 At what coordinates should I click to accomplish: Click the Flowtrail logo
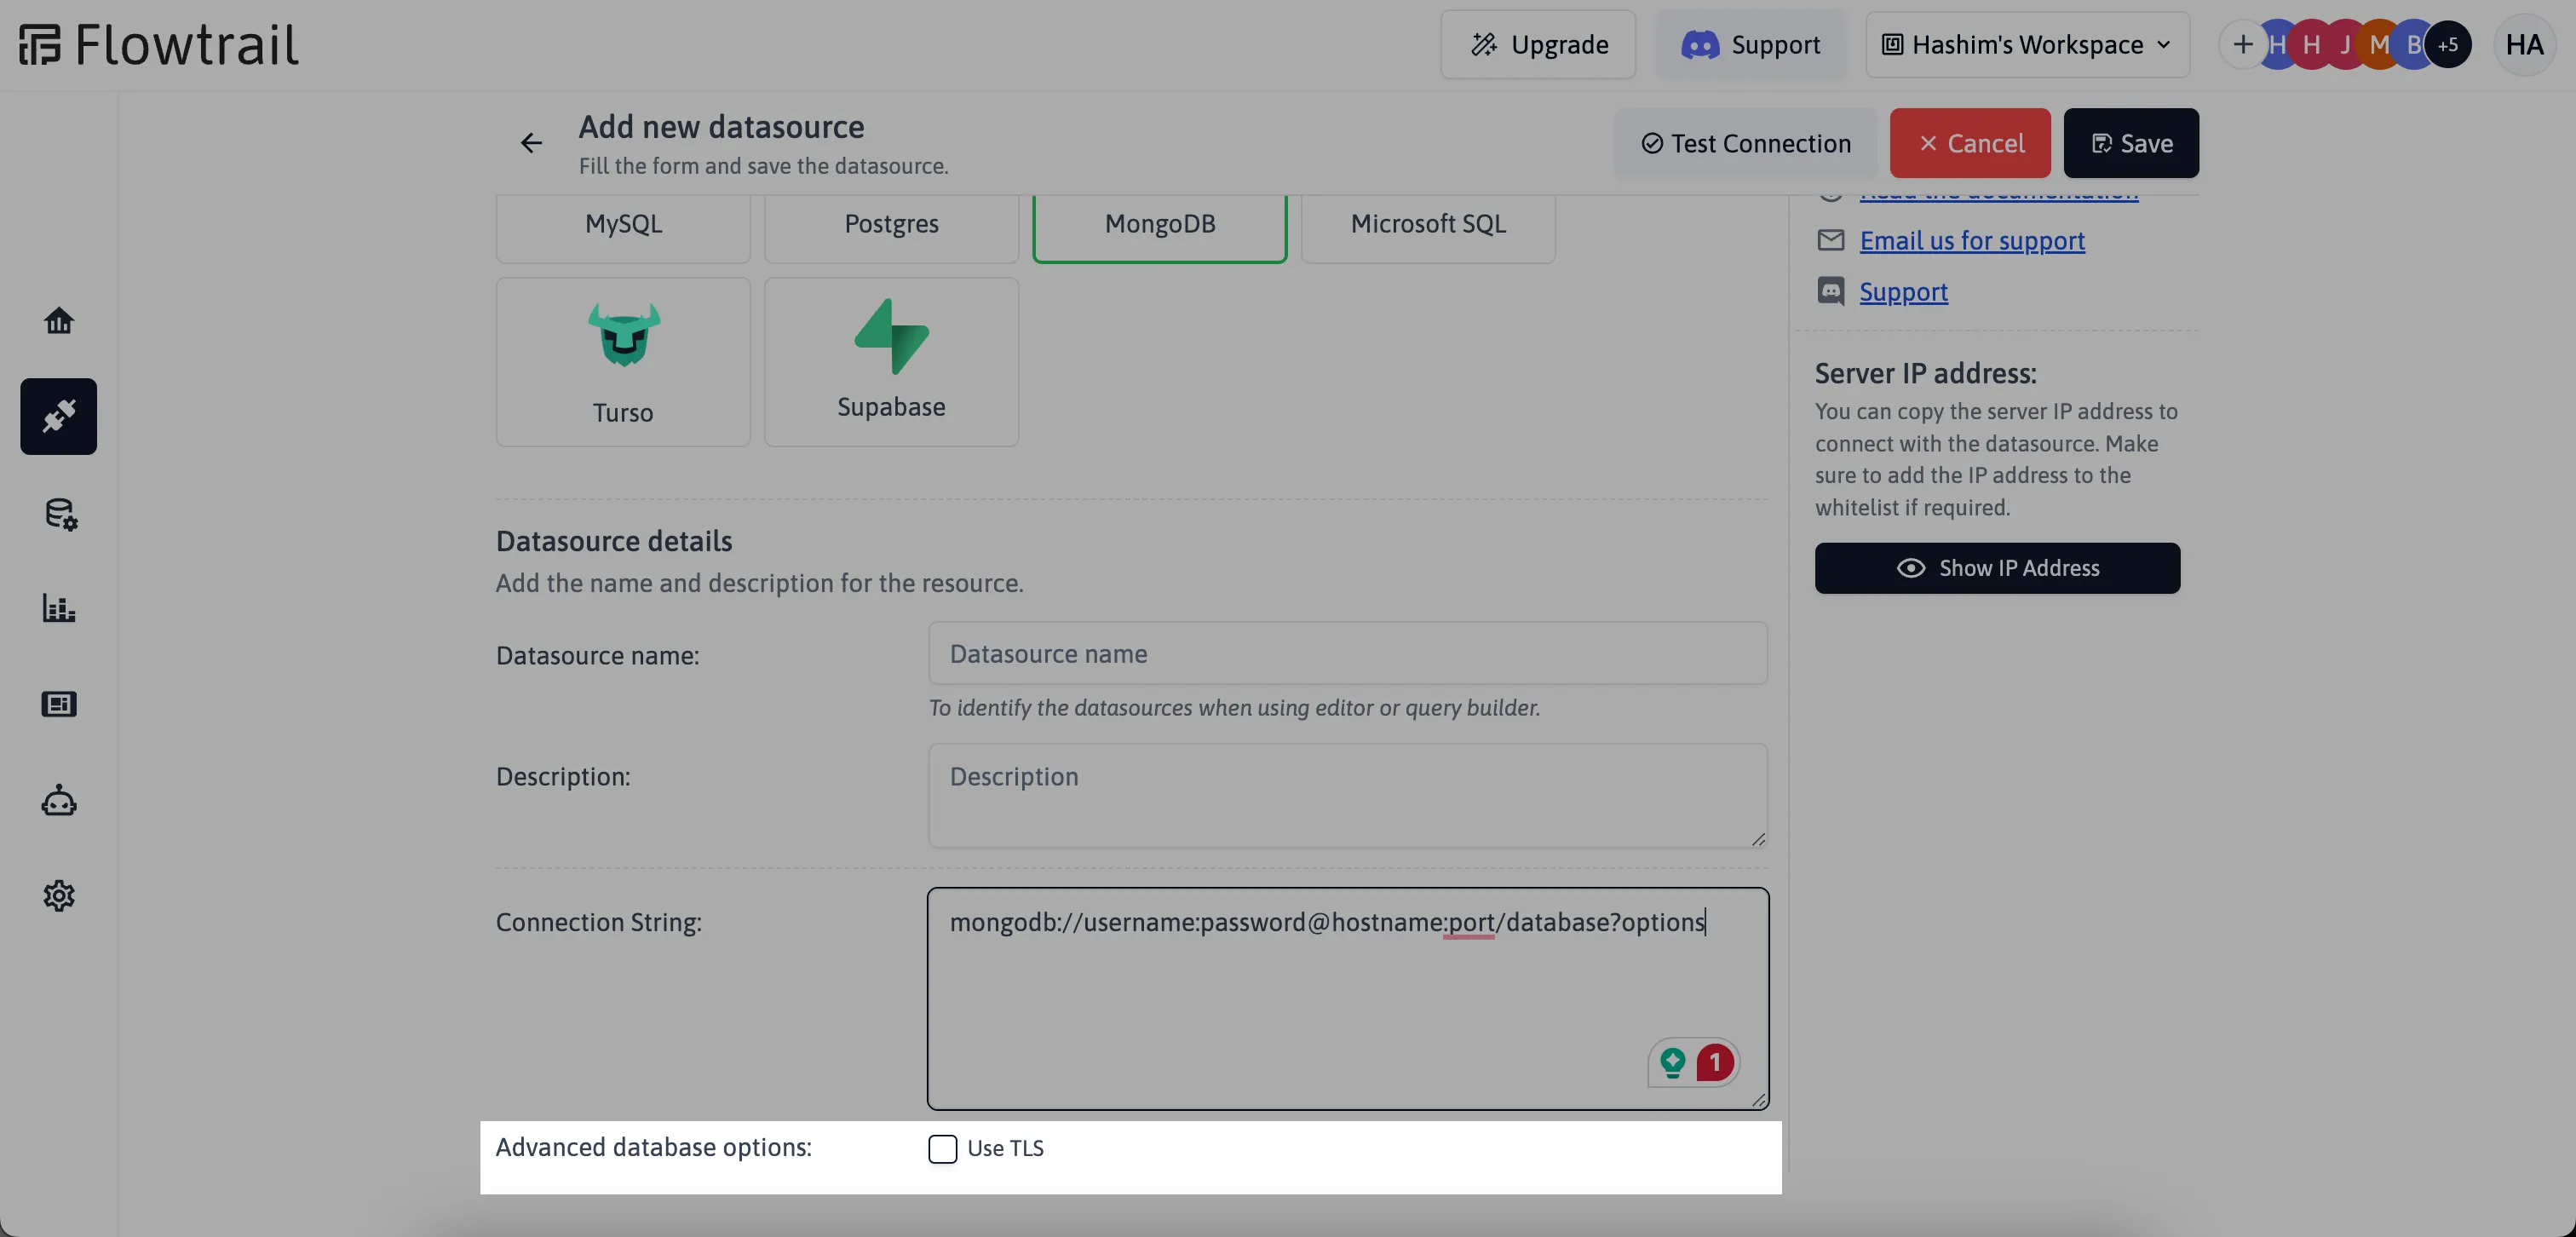pos(159,45)
